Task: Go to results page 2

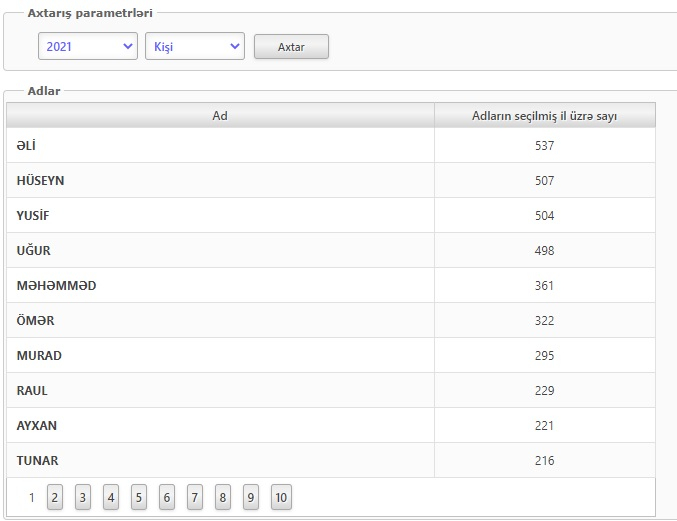Action: pyautogui.click(x=55, y=497)
